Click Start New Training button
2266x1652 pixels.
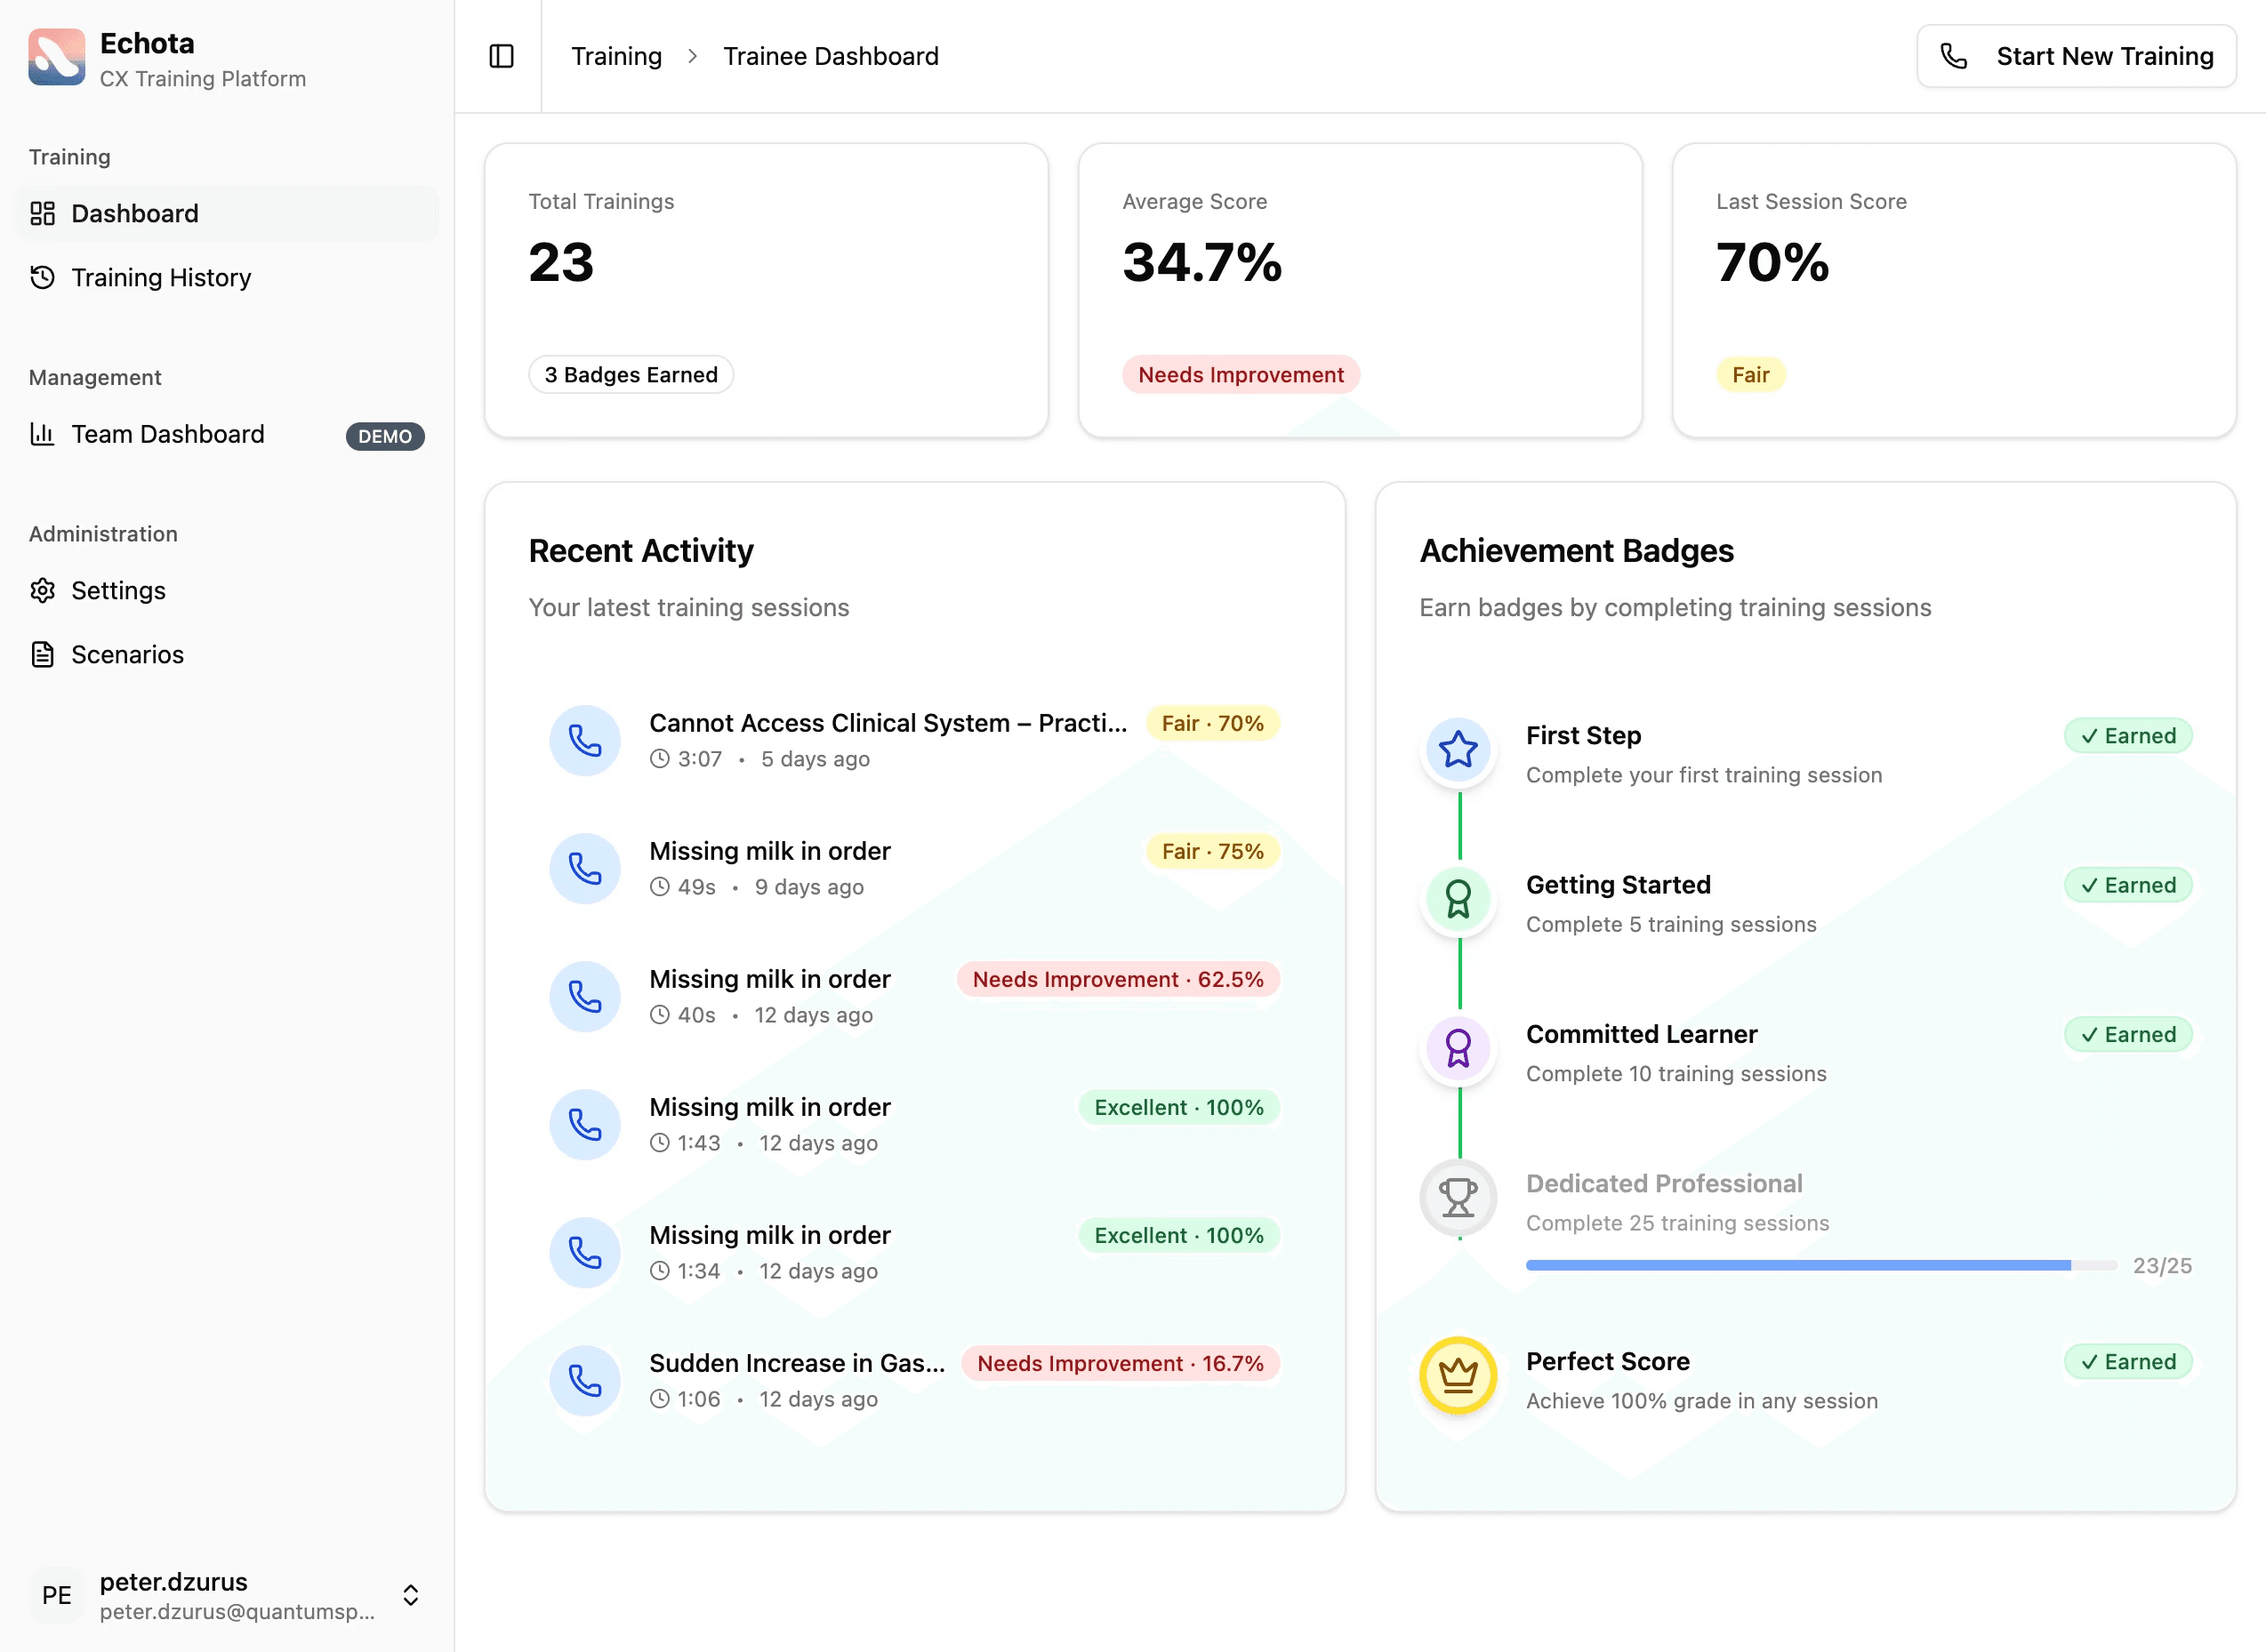click(2076, 56)
